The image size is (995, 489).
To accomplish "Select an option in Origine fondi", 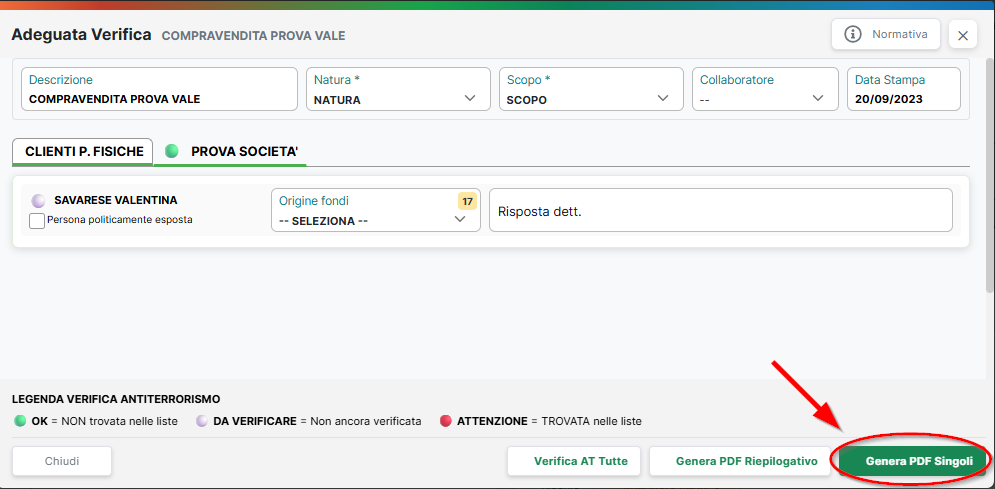I will pos(376,210).
